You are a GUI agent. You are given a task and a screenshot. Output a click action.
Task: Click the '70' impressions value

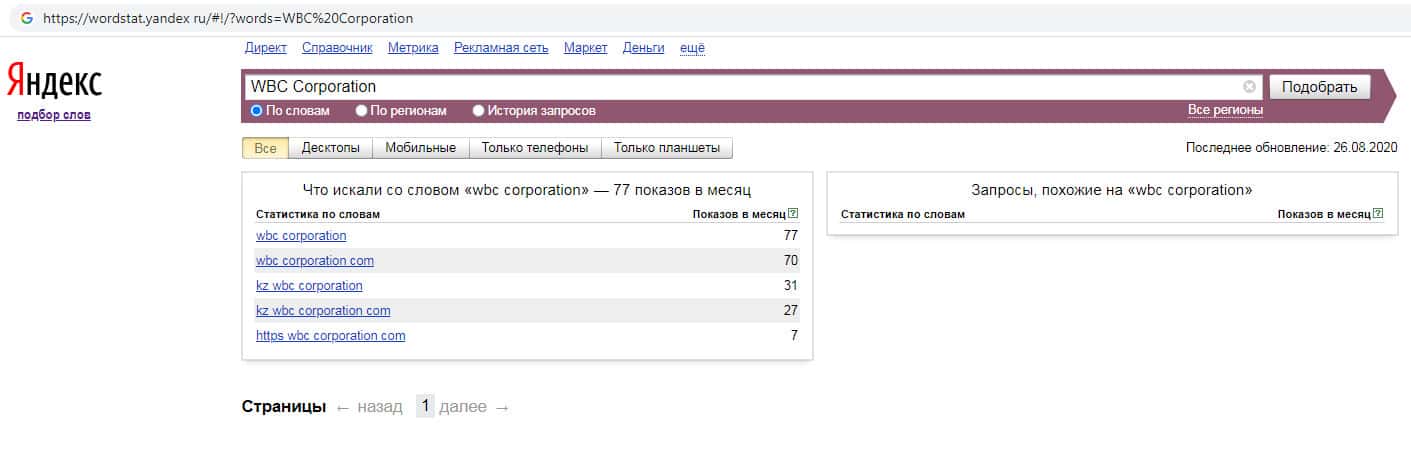click(790, 261)
